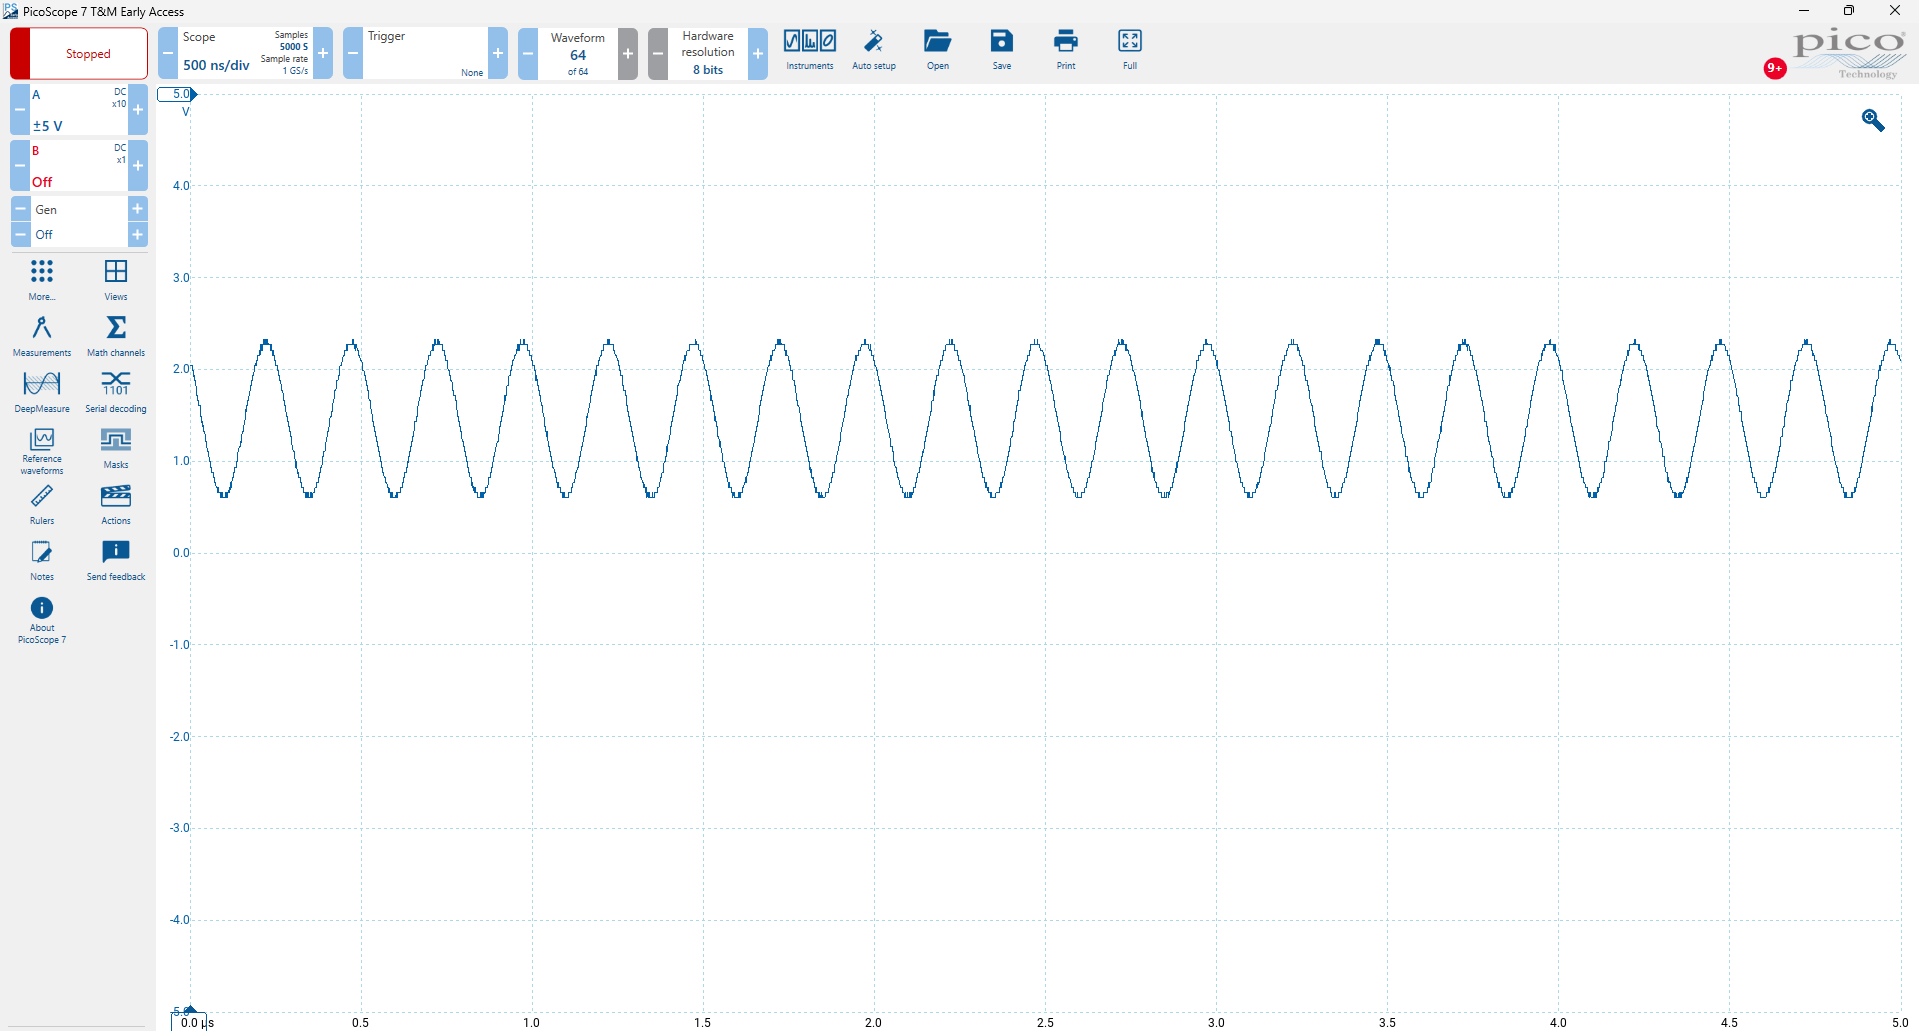Open Math channels panel

[116, 336]
